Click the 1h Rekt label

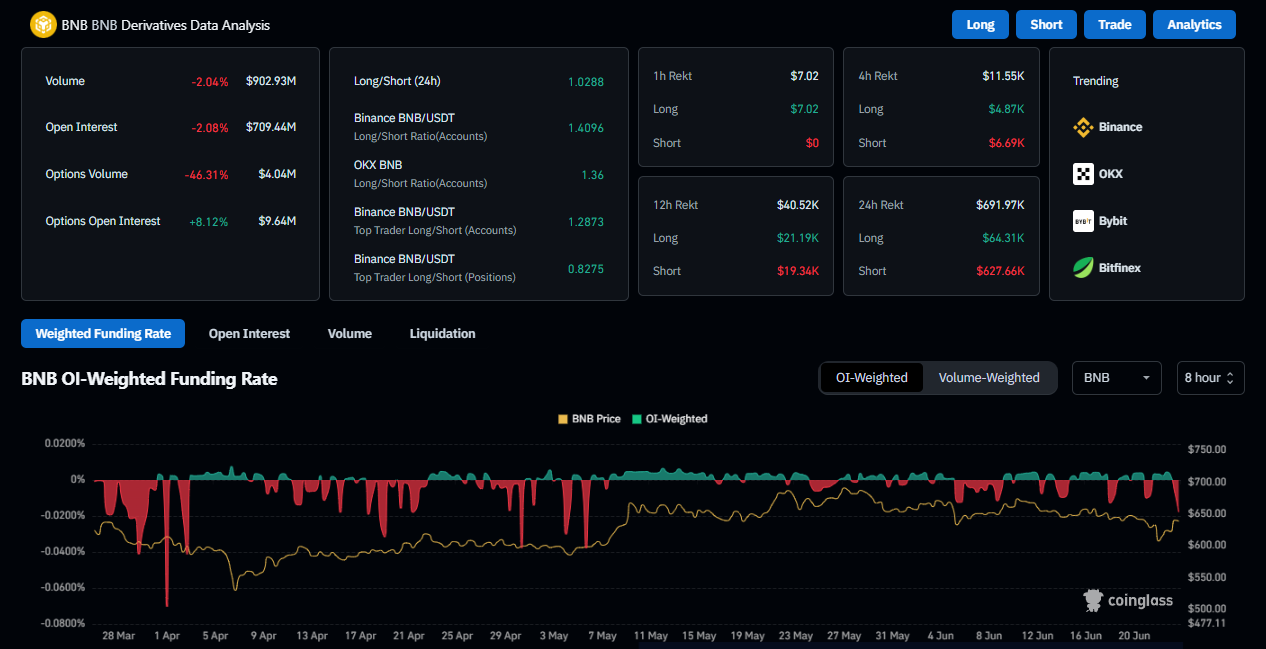click(672, 76)
